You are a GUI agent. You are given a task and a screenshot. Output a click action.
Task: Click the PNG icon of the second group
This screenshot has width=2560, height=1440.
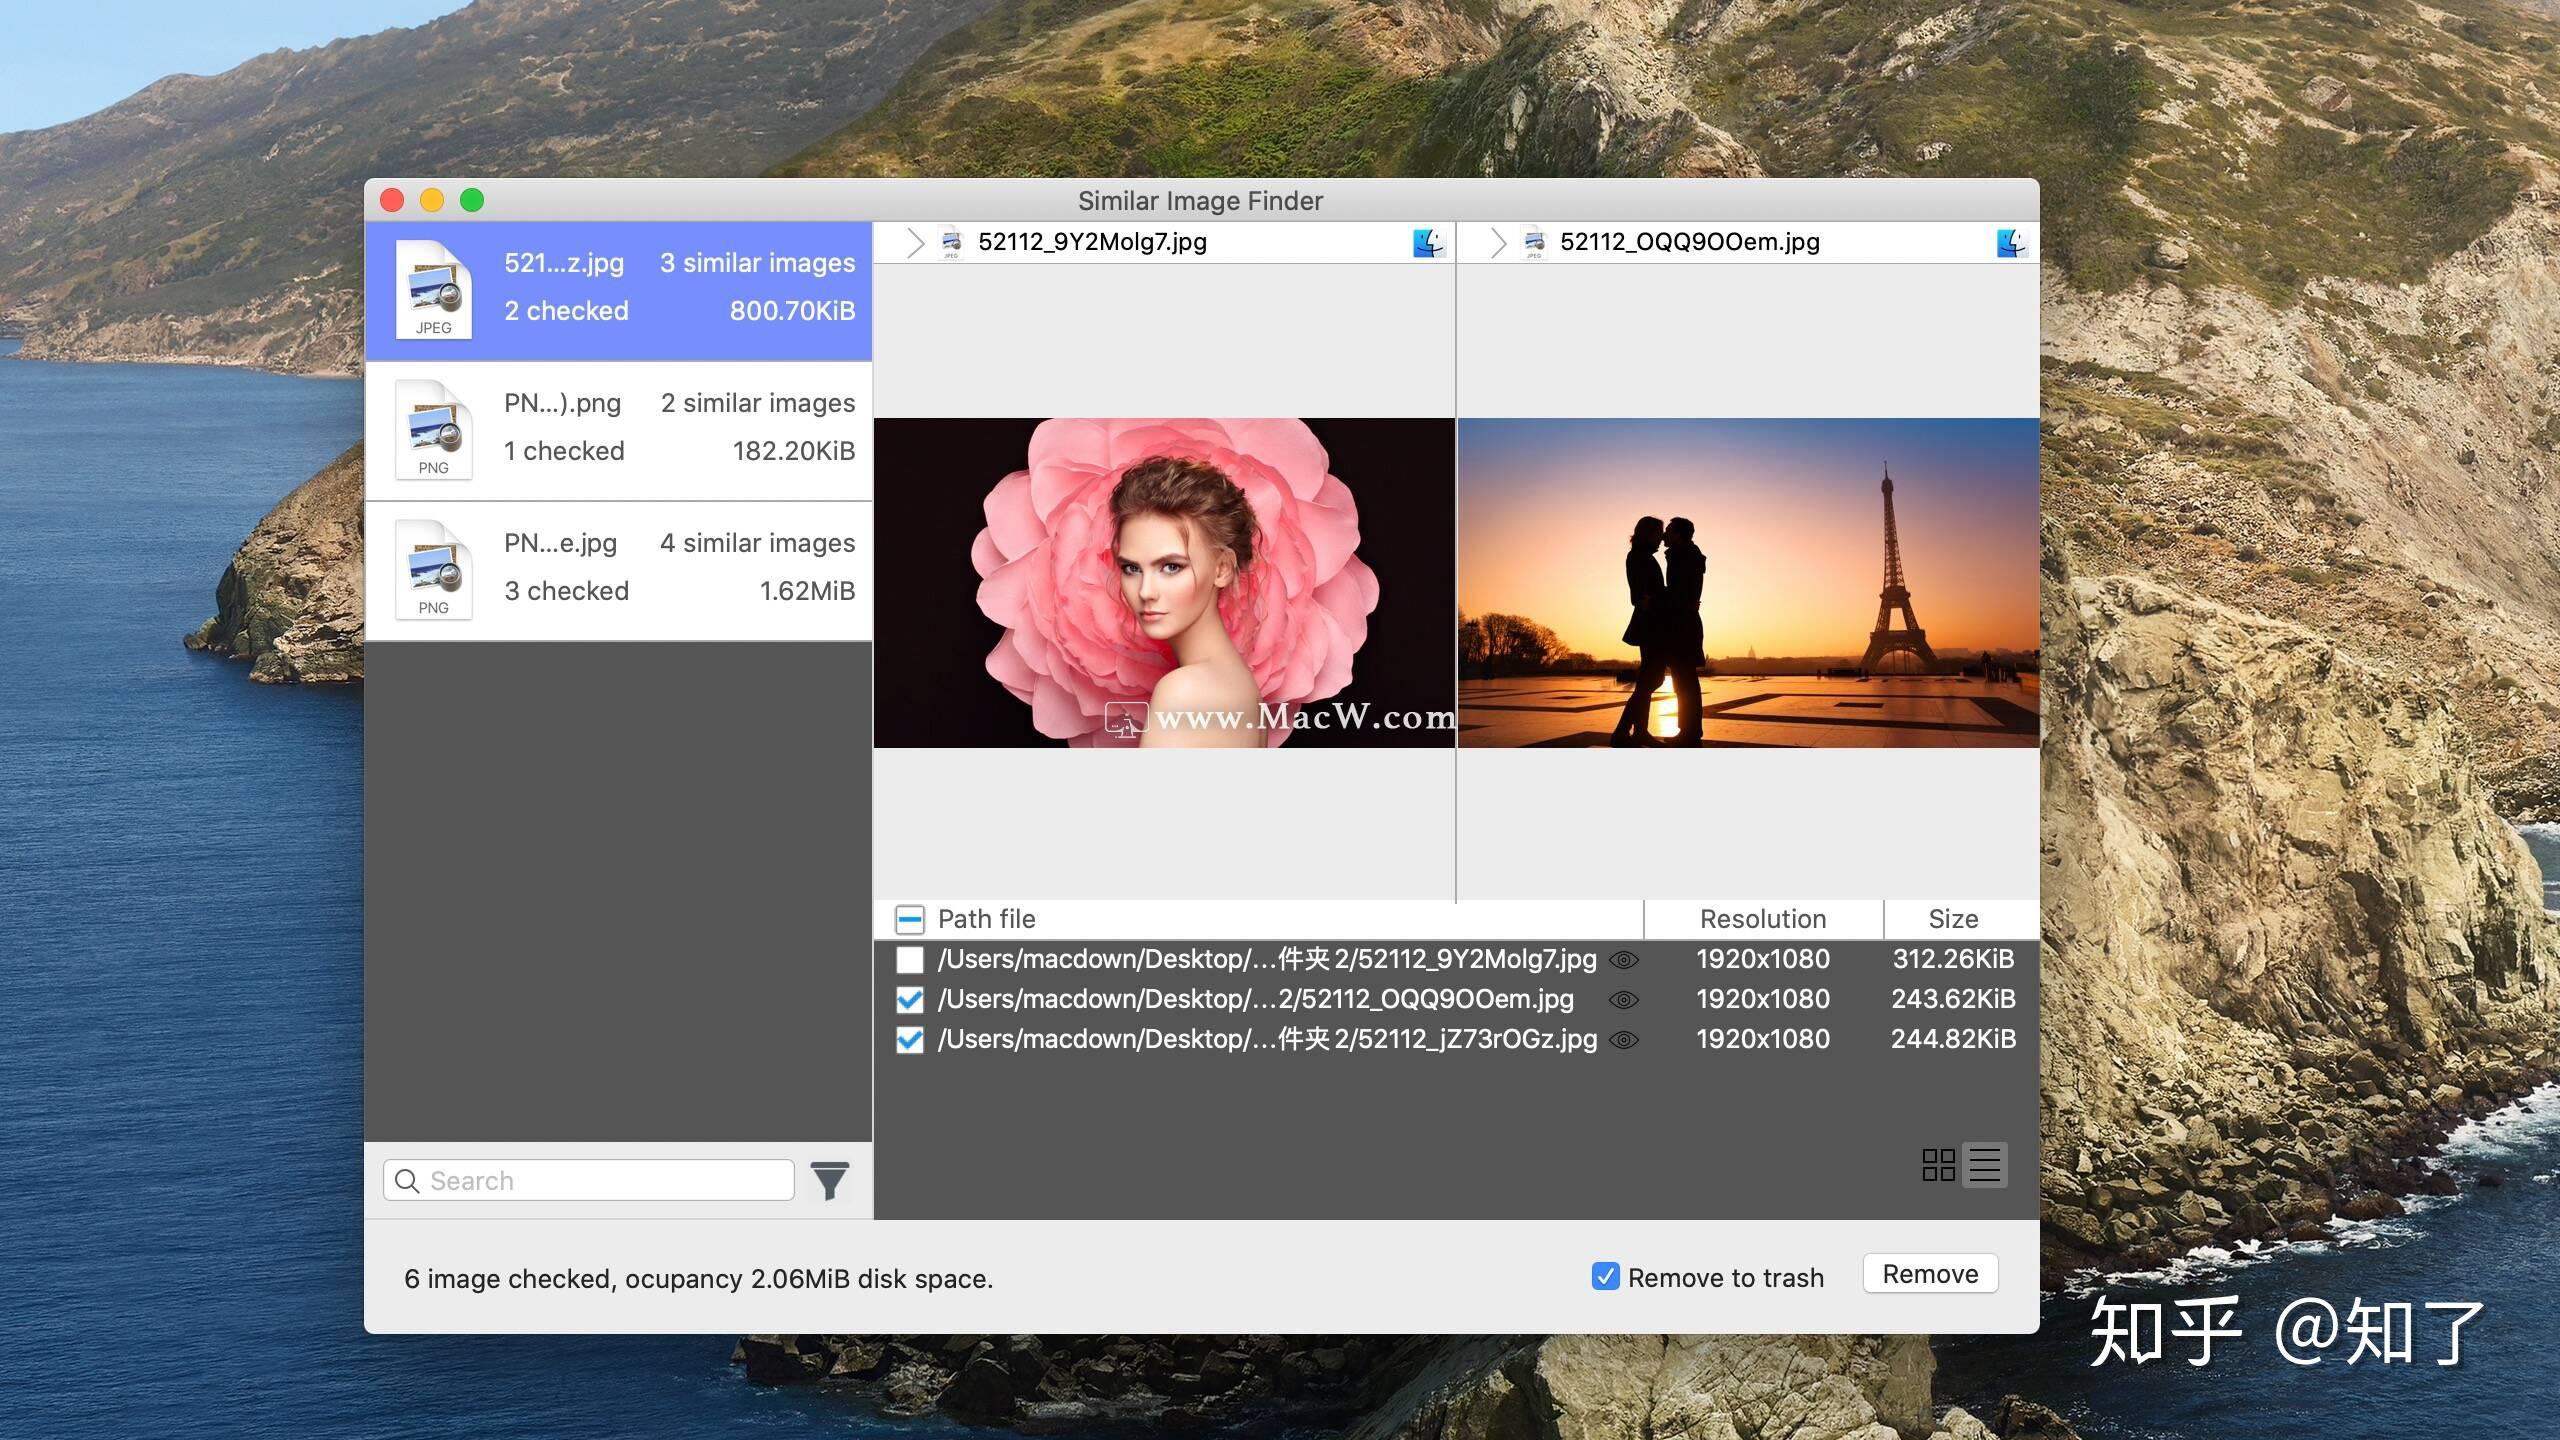coord(432,430)
